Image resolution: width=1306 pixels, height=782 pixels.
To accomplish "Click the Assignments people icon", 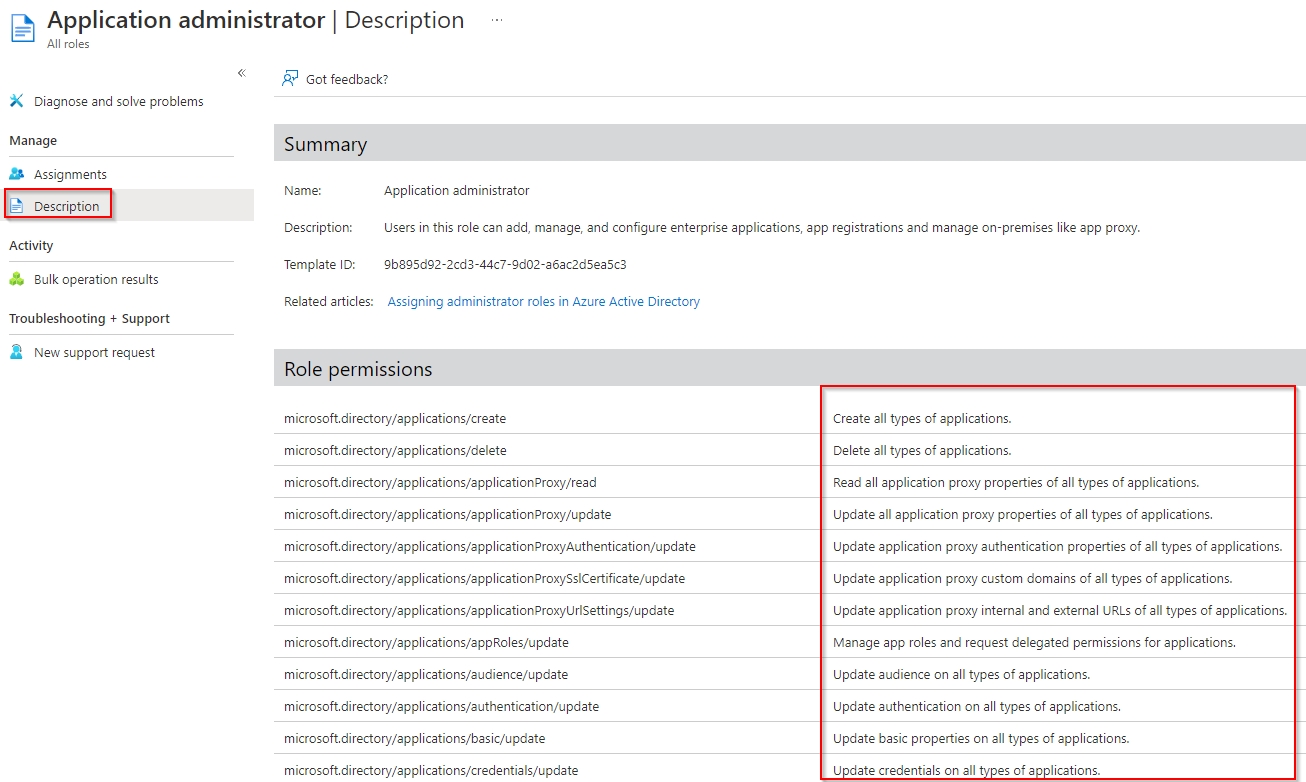I will [x=16, y=174].
